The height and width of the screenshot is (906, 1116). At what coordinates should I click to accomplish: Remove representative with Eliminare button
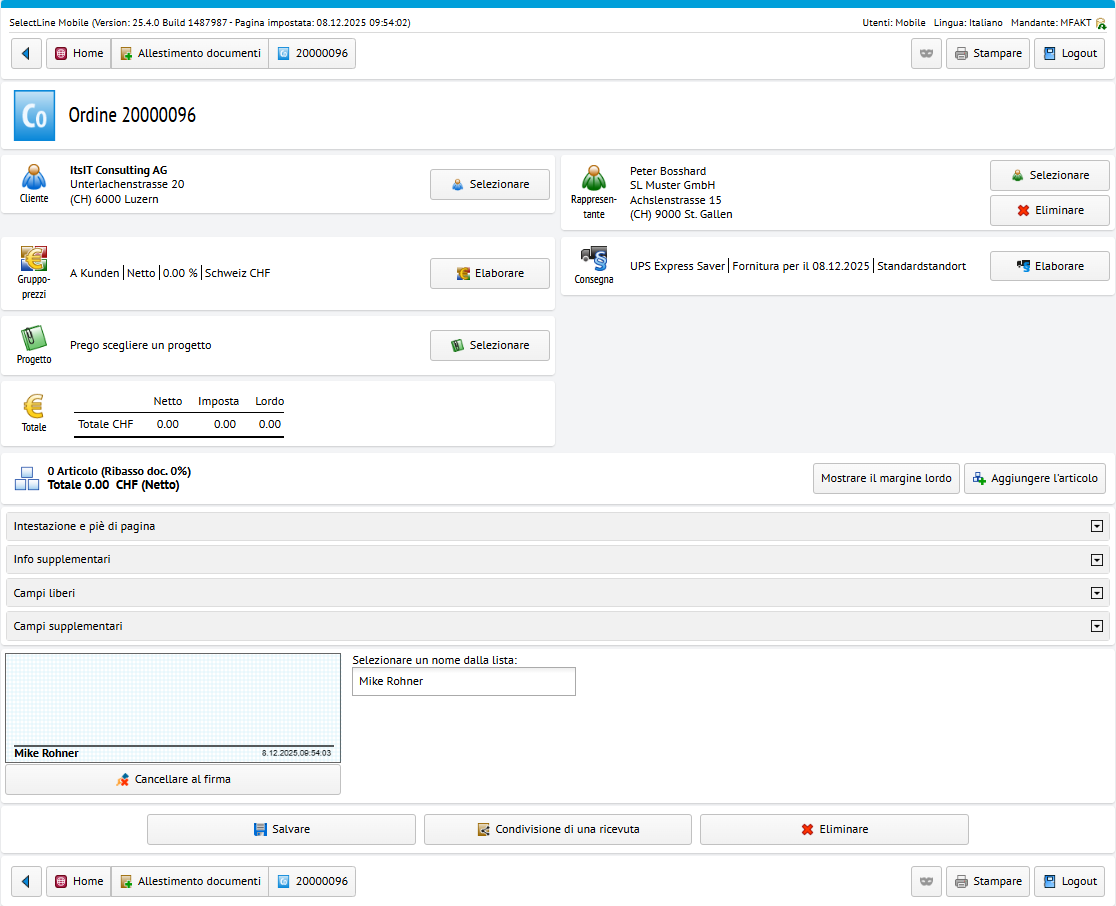coord(1049,211)
